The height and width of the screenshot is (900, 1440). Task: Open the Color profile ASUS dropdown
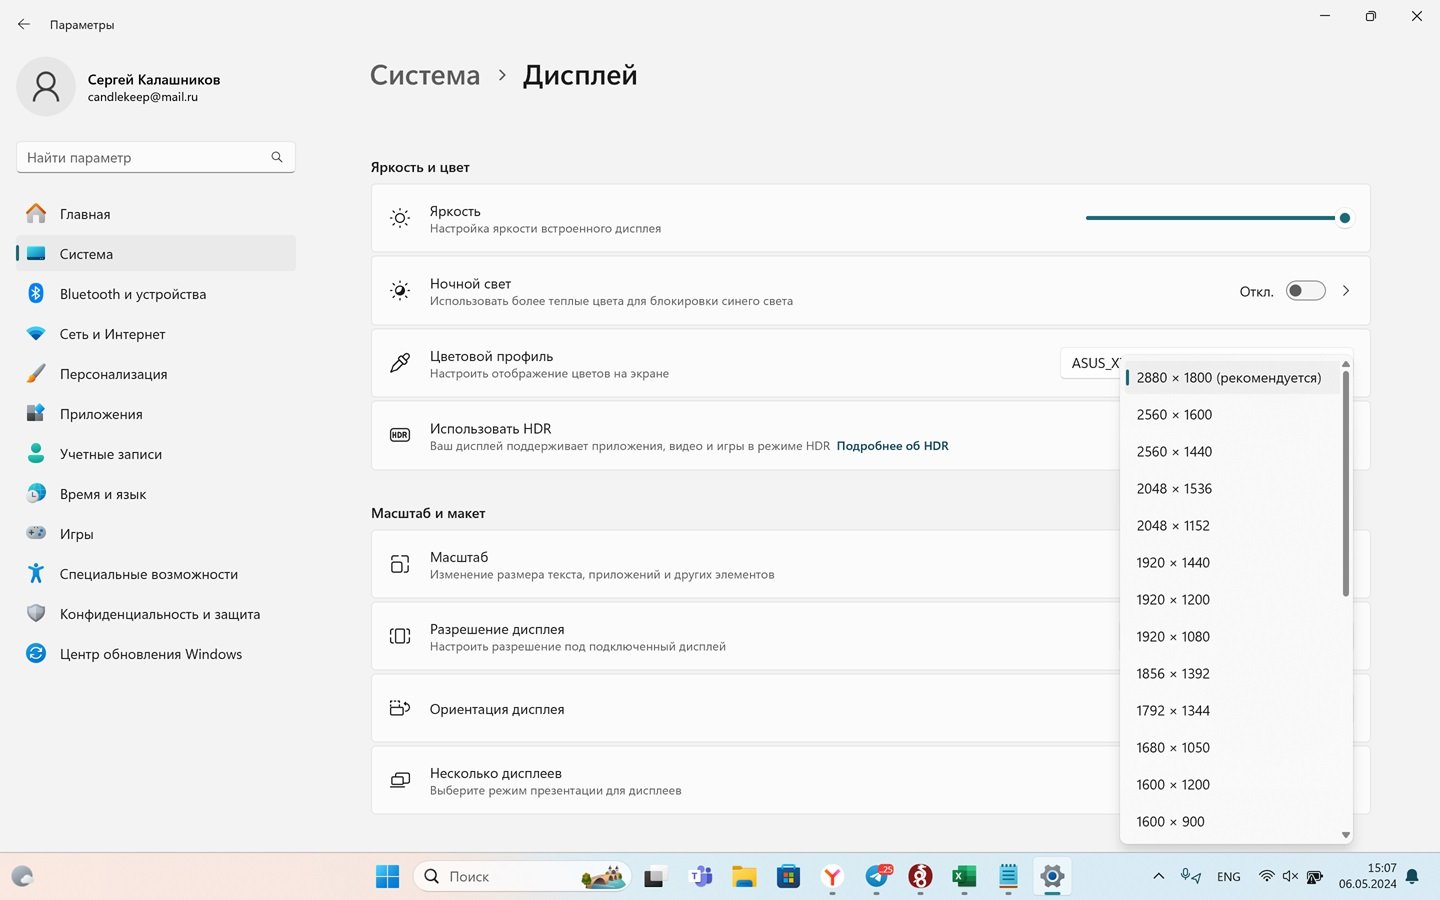[x=1091, y=363]
